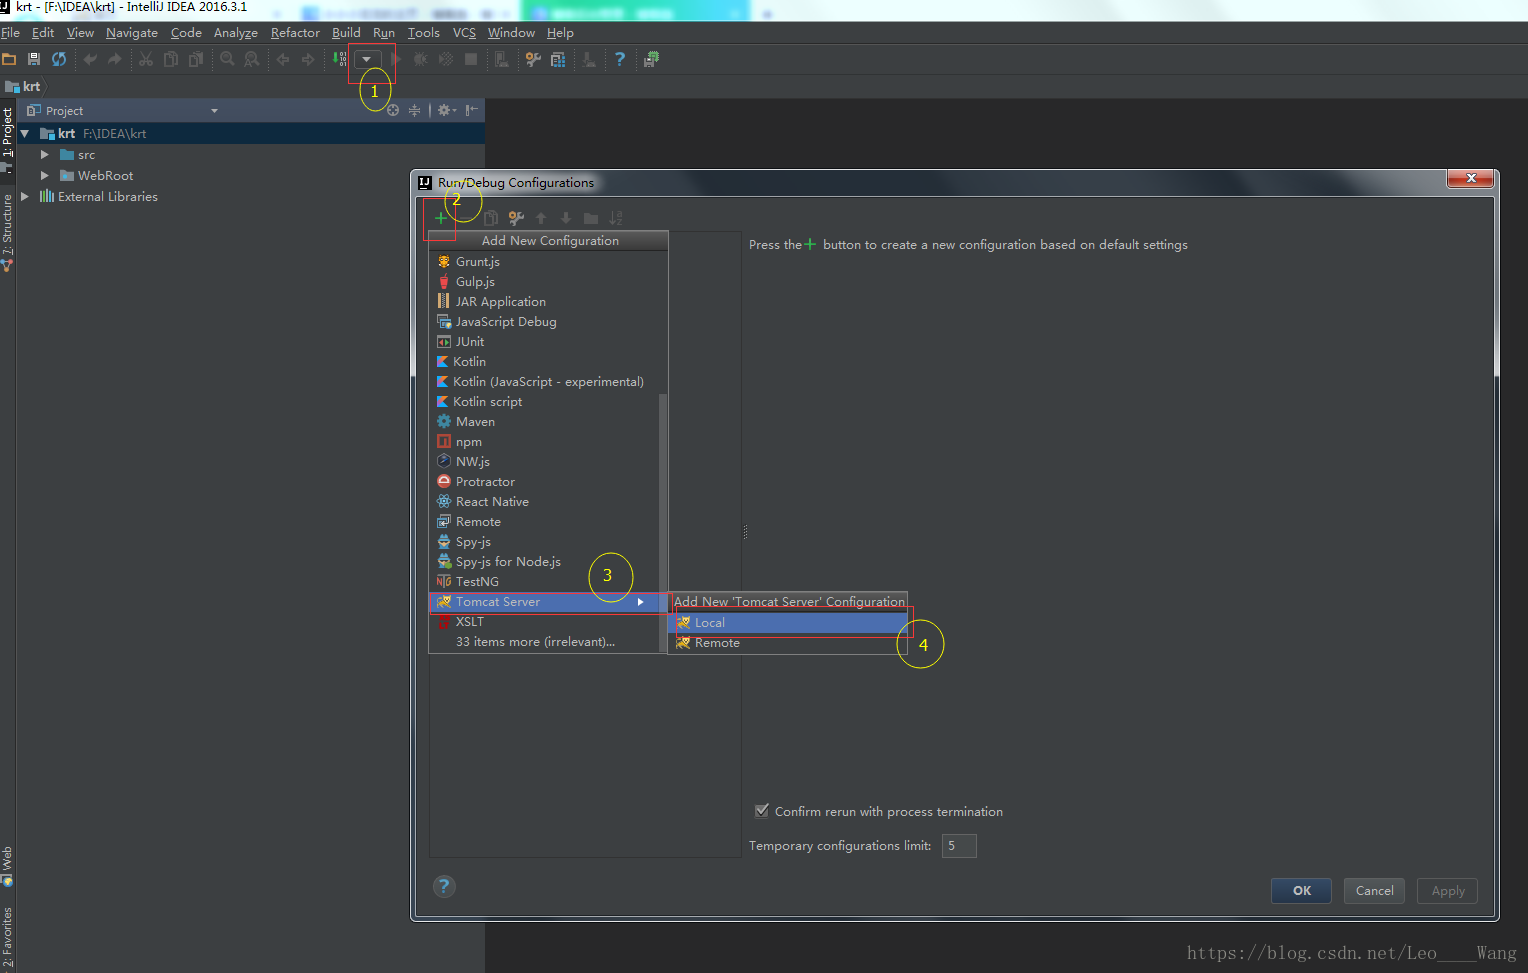Open the Project view type dropdown
Viewport: 1528px width, 973px height.
point(214,111)
